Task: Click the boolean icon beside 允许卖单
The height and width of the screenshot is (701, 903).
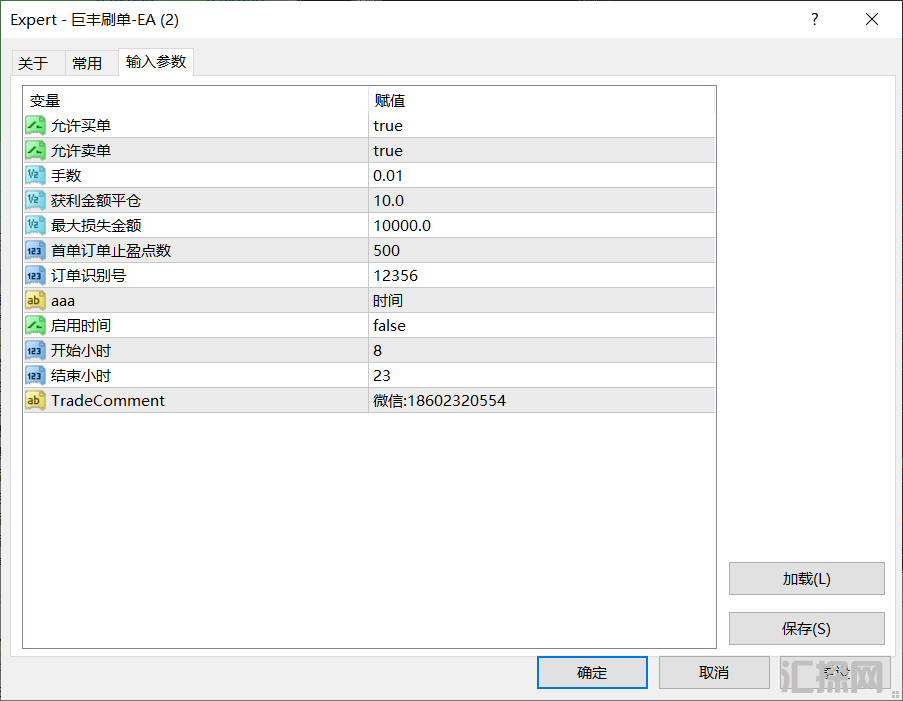Action: [x=35, y=150]
